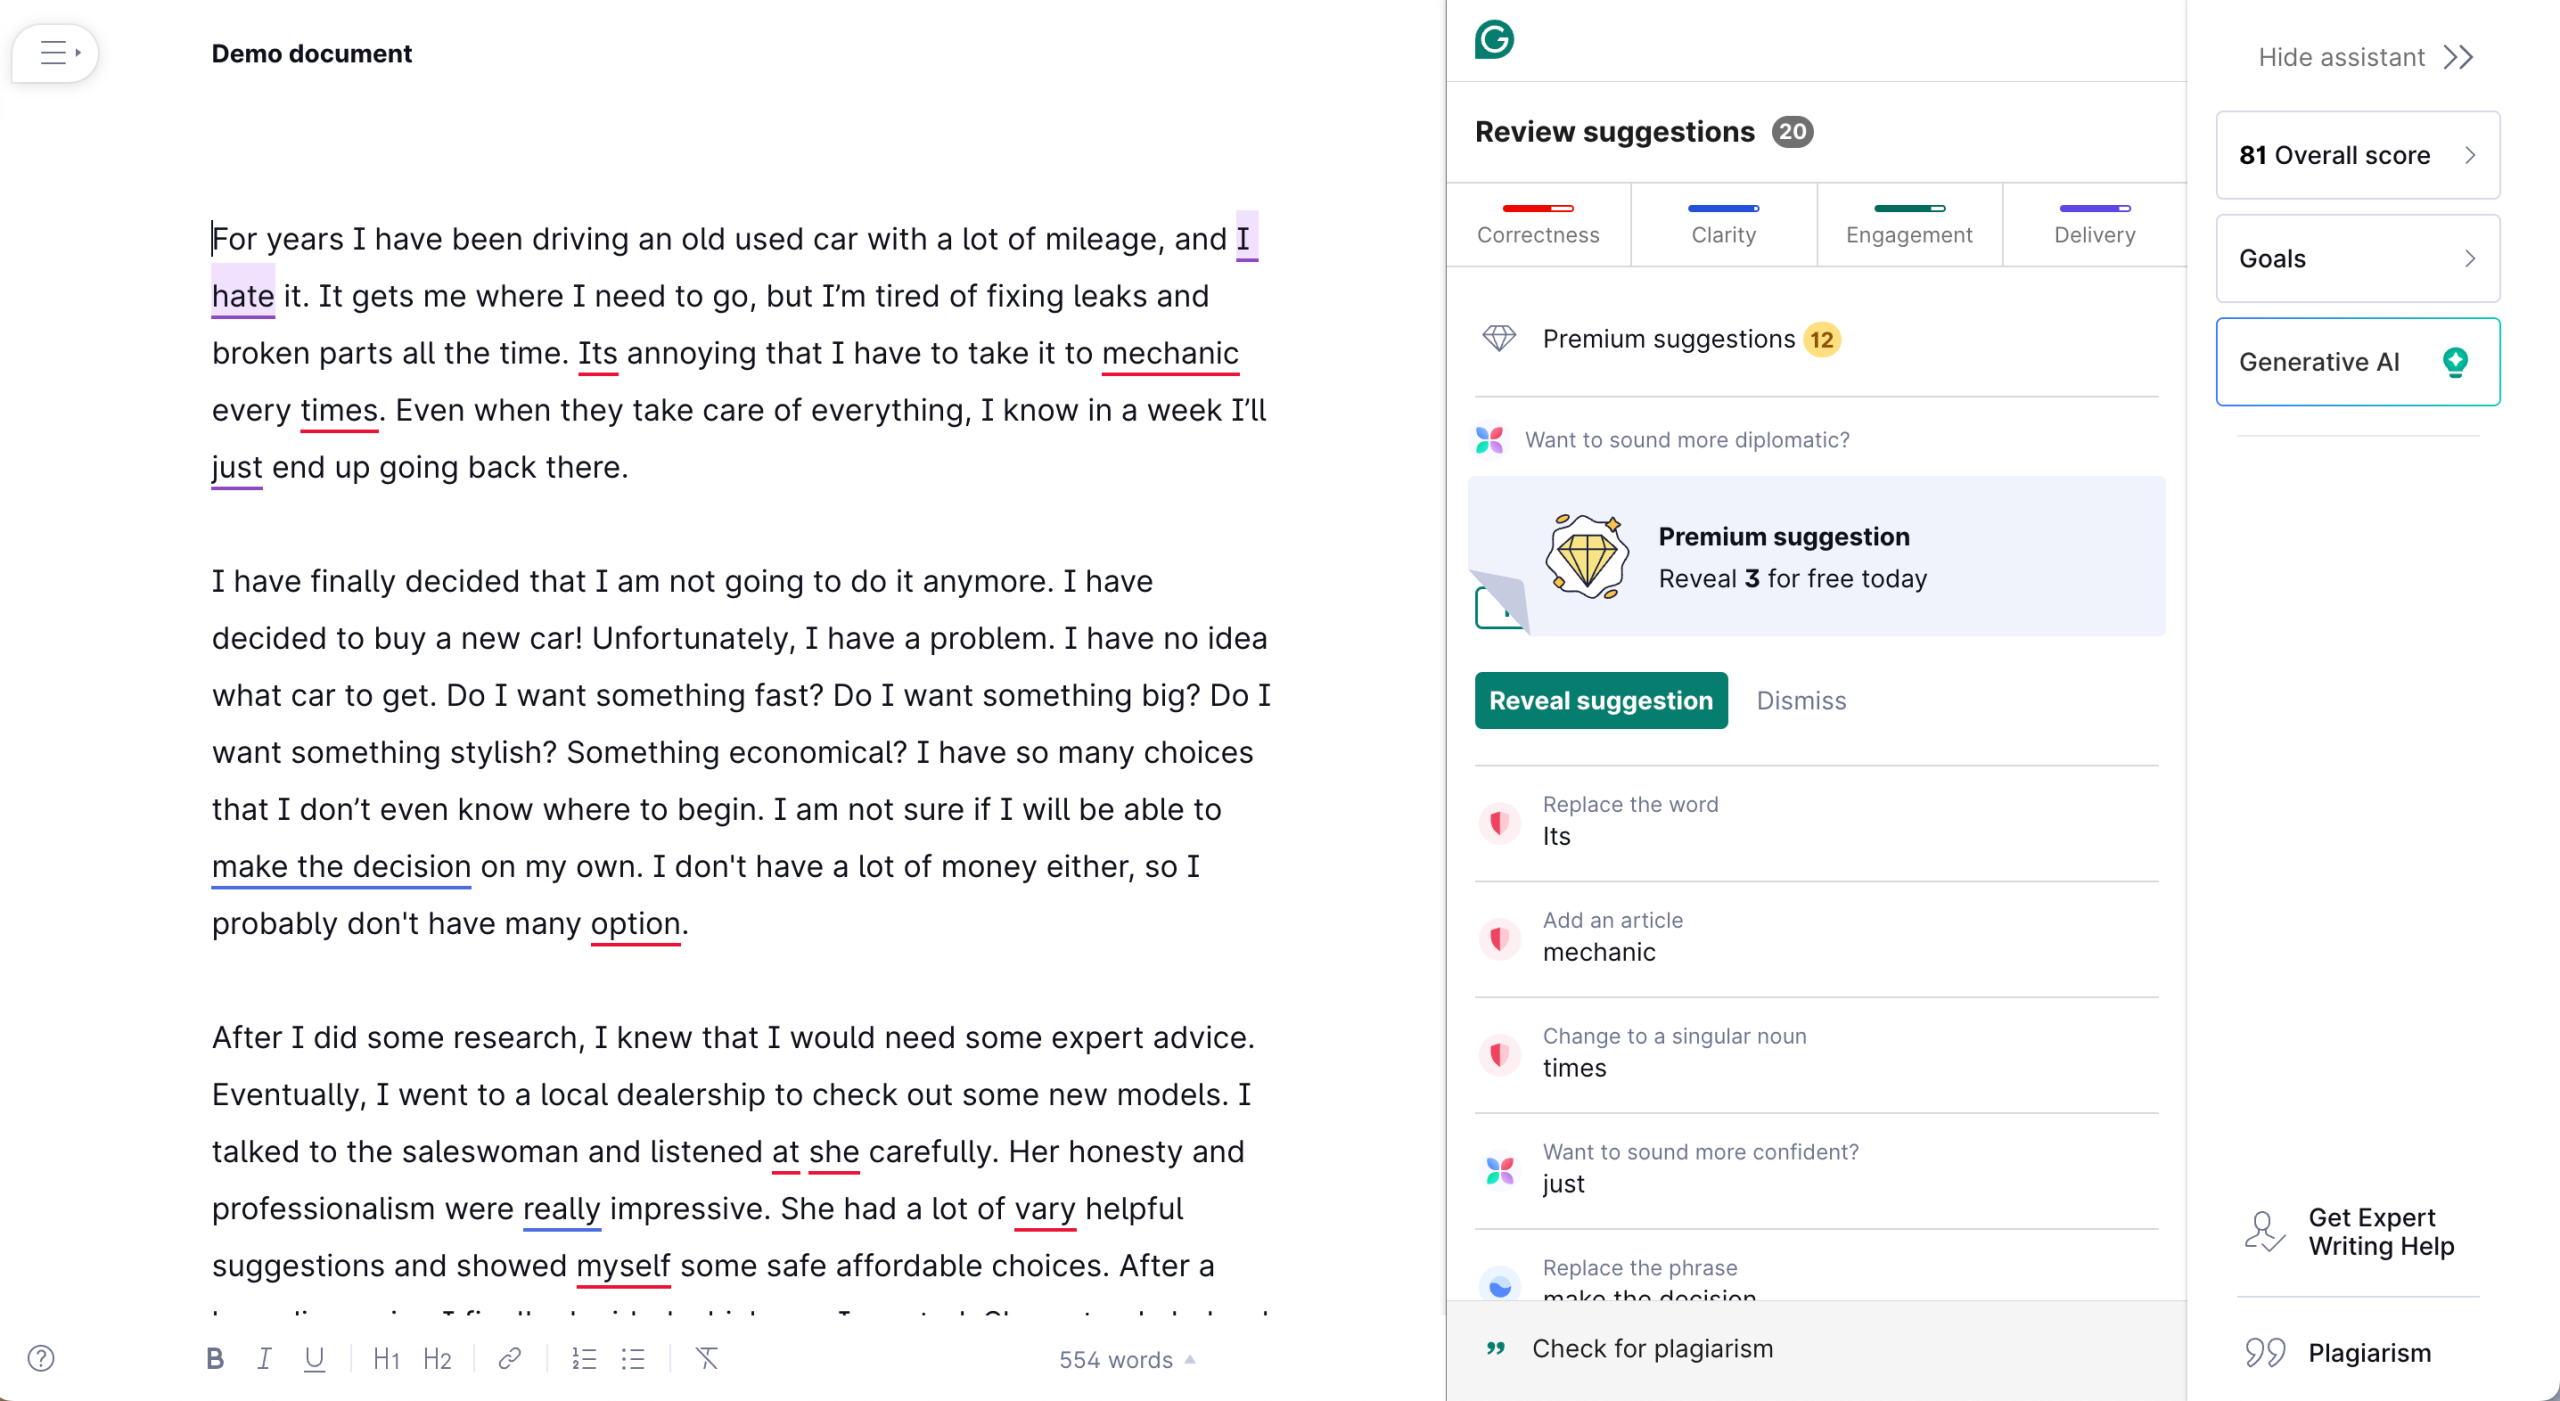The width and height of the screenshot is (2560, 1401).
Task: Apply Heading 1 style
Action: click(386, 1358)
